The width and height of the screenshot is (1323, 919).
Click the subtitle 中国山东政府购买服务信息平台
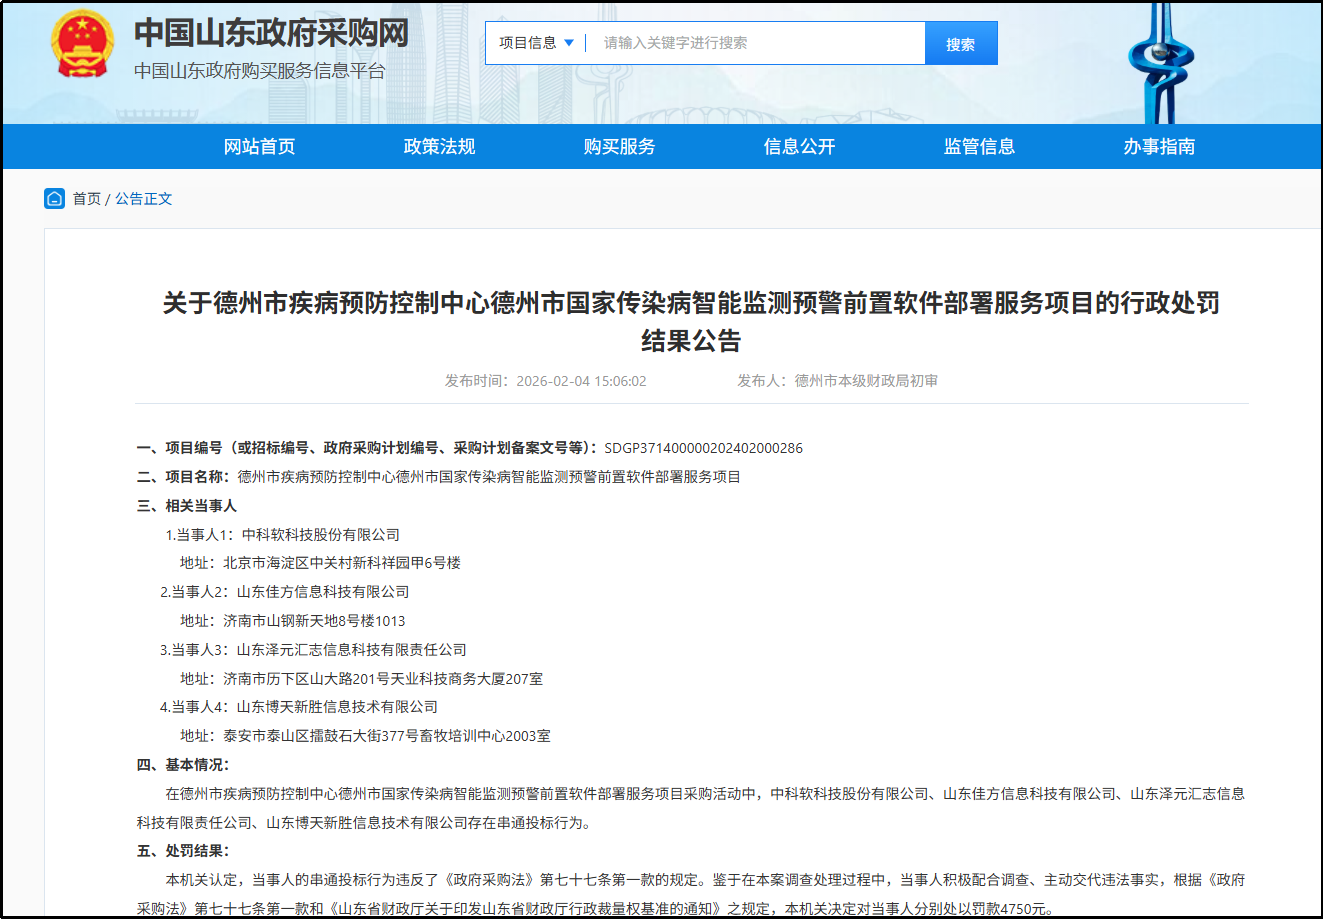point(258,71)
